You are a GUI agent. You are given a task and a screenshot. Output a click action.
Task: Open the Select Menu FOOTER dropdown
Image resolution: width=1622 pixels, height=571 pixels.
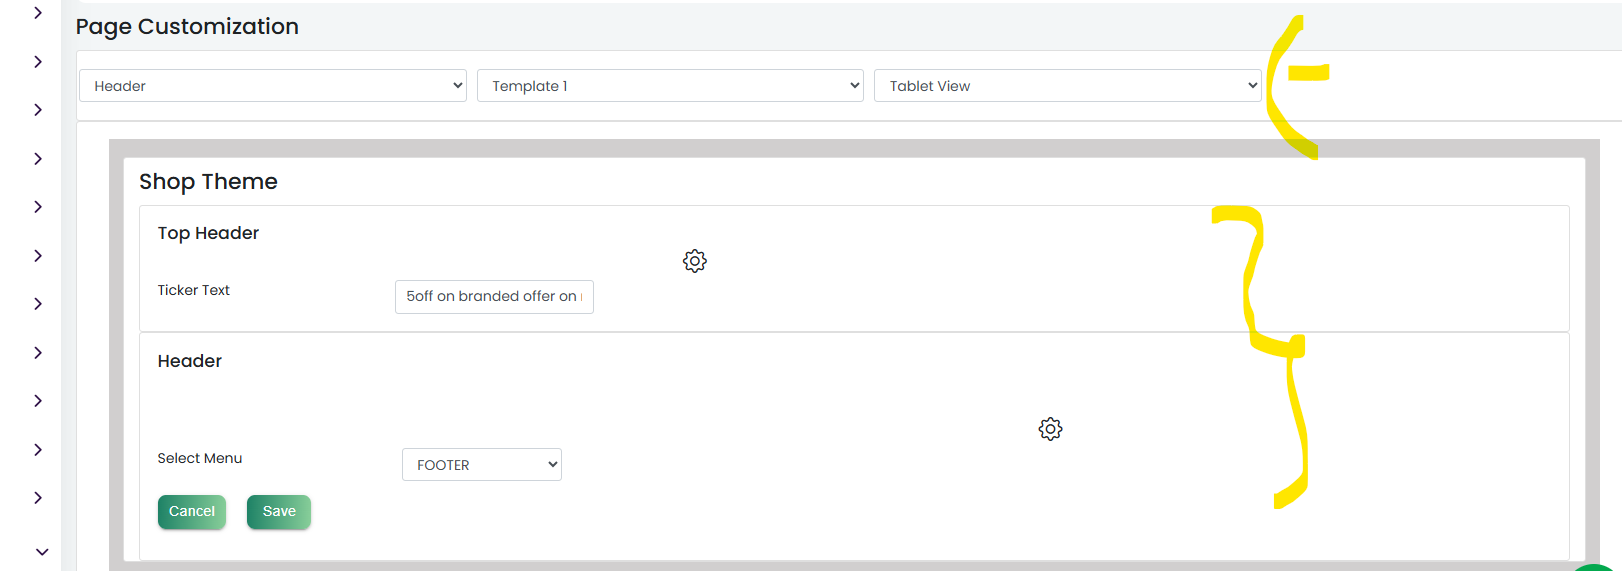(x=482, y=465)
